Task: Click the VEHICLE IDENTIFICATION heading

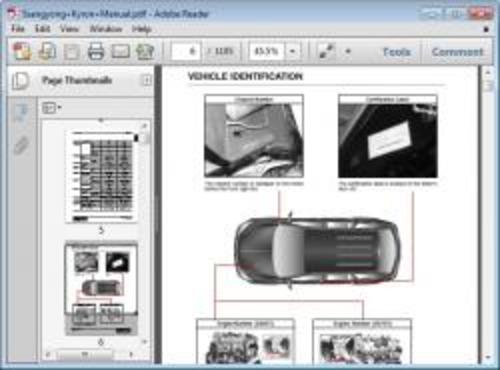Action: (245, 76)
